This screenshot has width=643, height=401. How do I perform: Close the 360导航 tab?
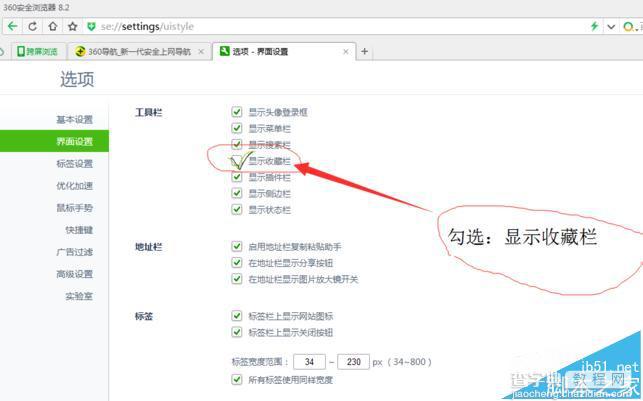click(x=201, y=52)
